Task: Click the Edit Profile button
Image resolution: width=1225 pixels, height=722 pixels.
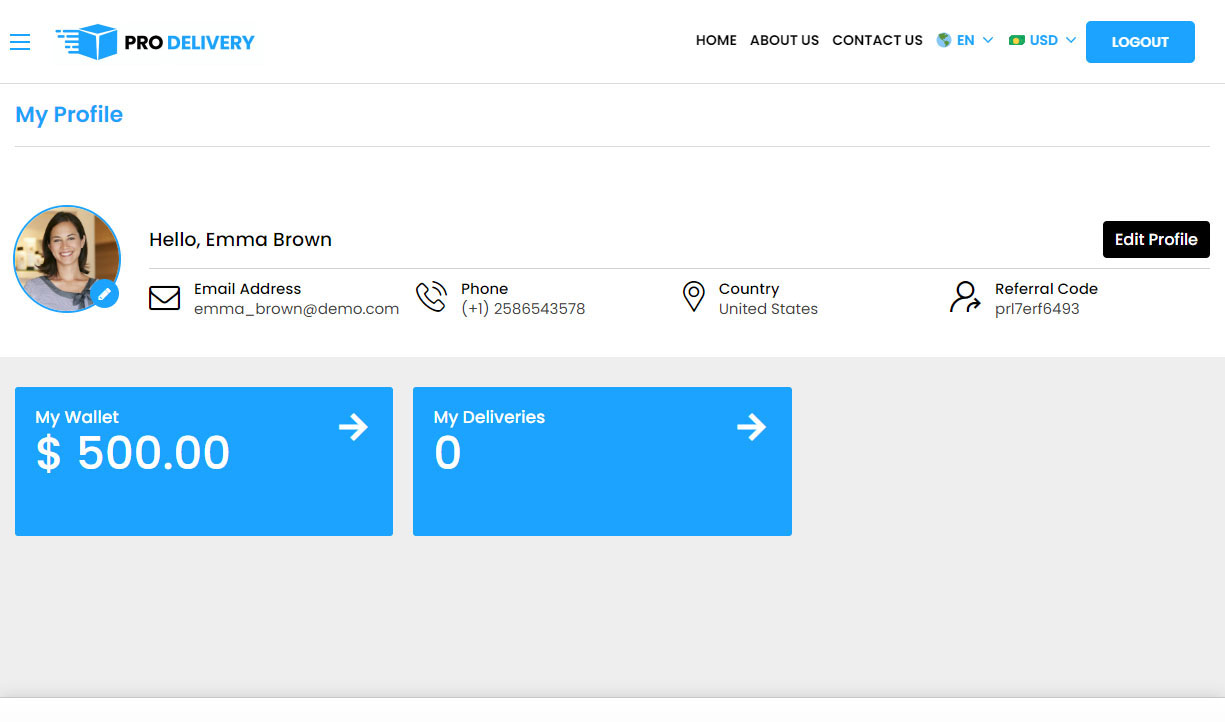Action: [x=1156, y=239]
